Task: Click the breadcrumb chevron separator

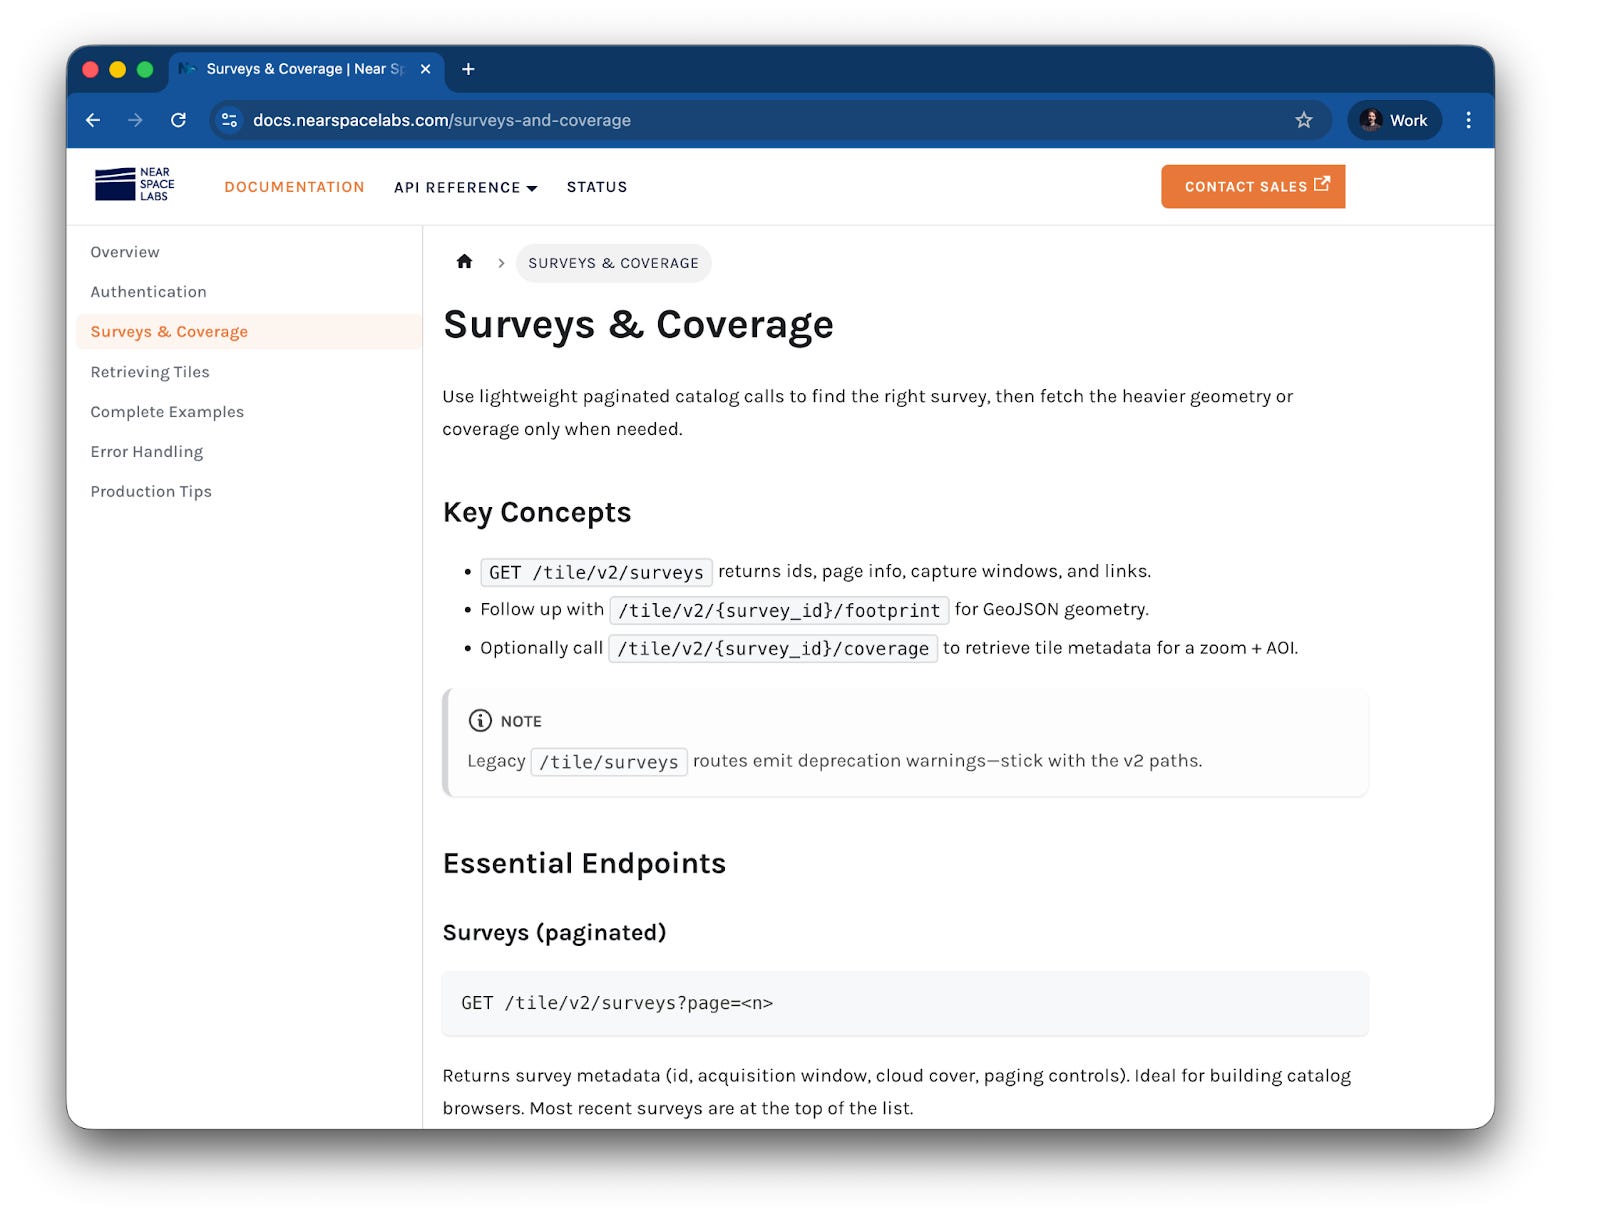Action: [501, 263]
